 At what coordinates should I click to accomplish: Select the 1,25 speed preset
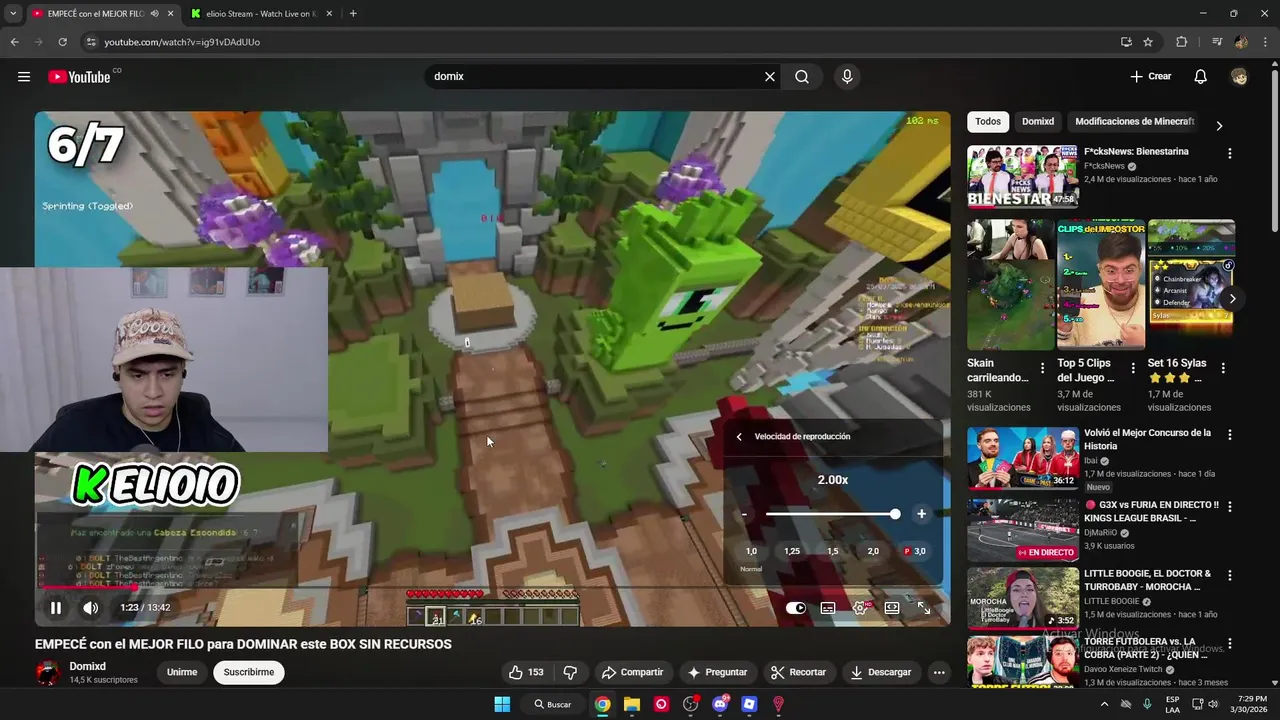click(x=792, y=551)
